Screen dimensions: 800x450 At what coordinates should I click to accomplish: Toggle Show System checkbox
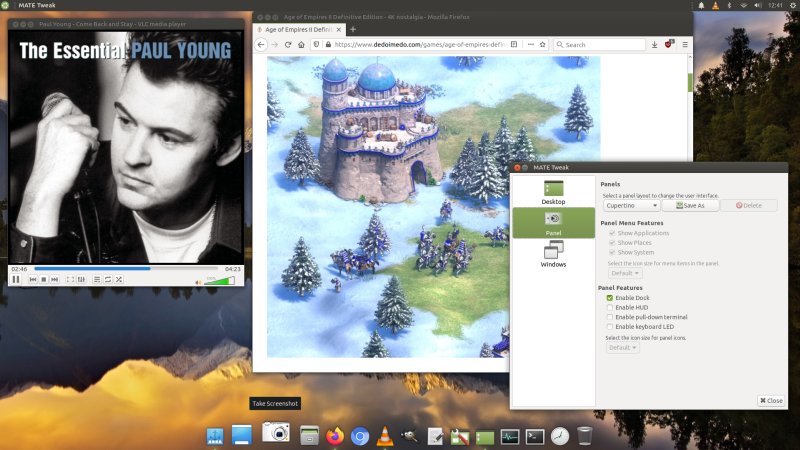coord(612,253)
